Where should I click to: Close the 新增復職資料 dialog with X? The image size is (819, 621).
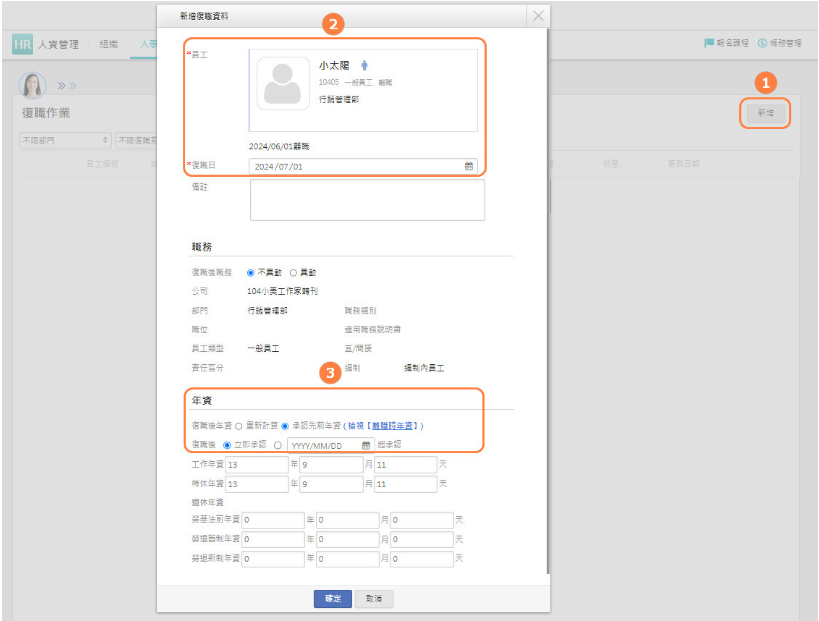tap(538, 16)
